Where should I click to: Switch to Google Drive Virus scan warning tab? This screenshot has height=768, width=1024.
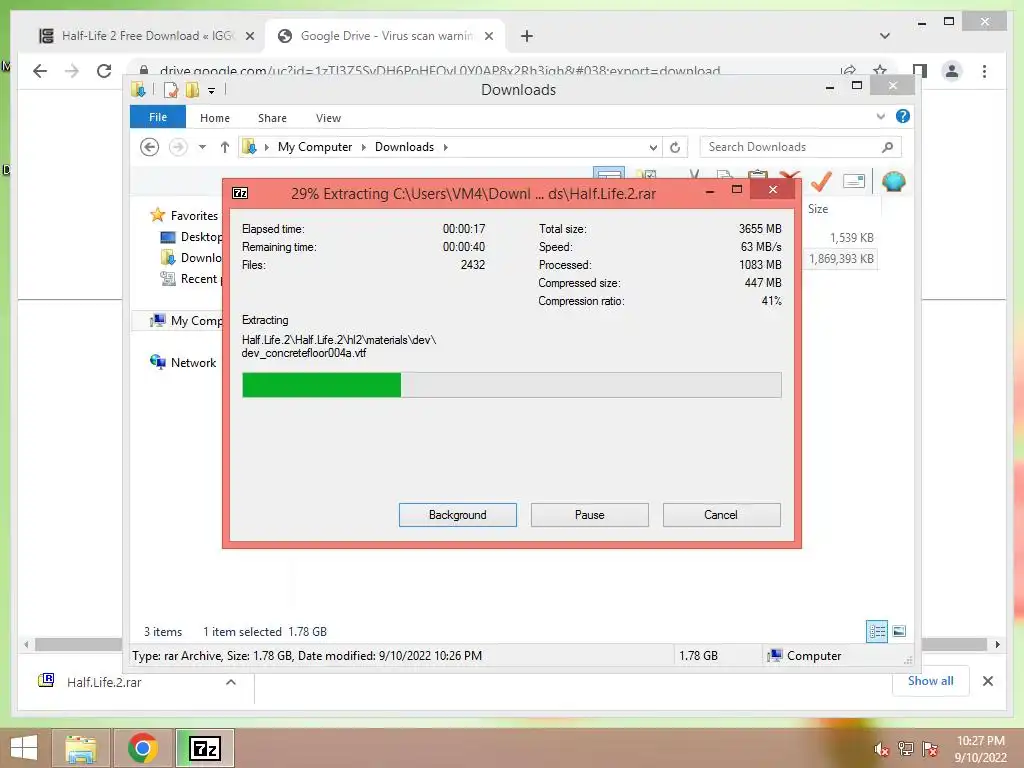pos(385,36)
